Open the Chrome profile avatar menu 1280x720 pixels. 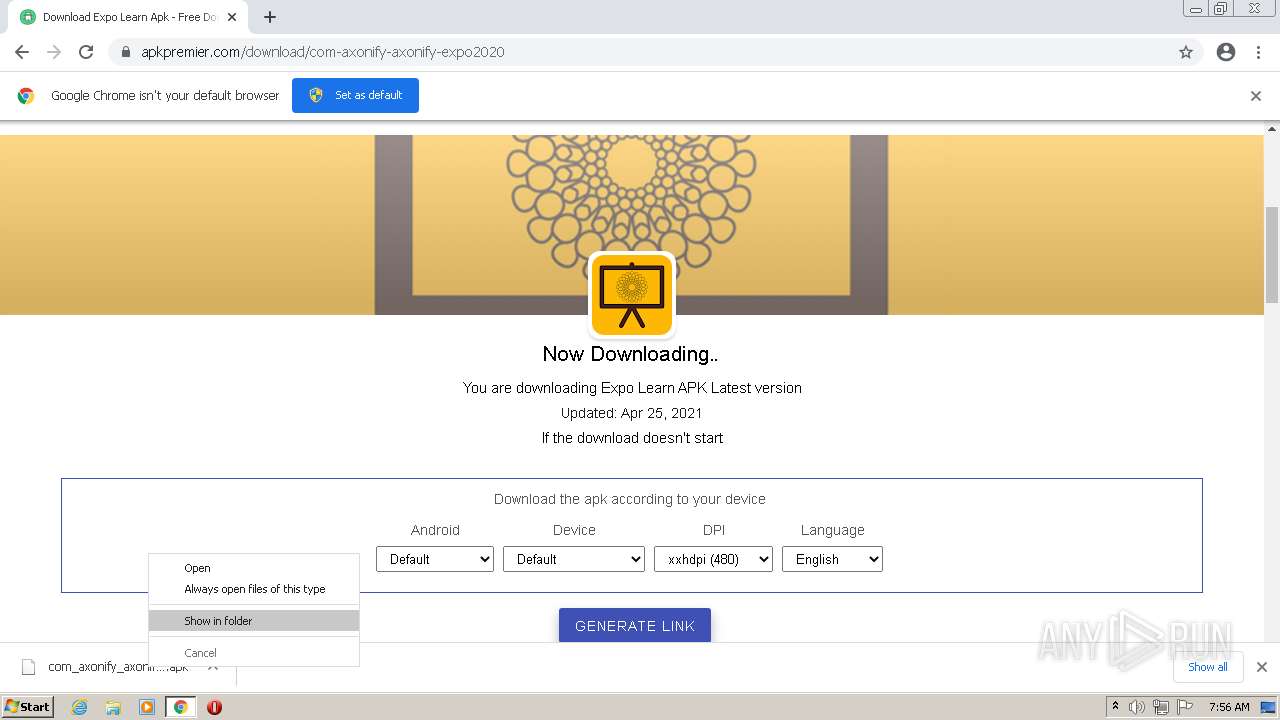1226,52
